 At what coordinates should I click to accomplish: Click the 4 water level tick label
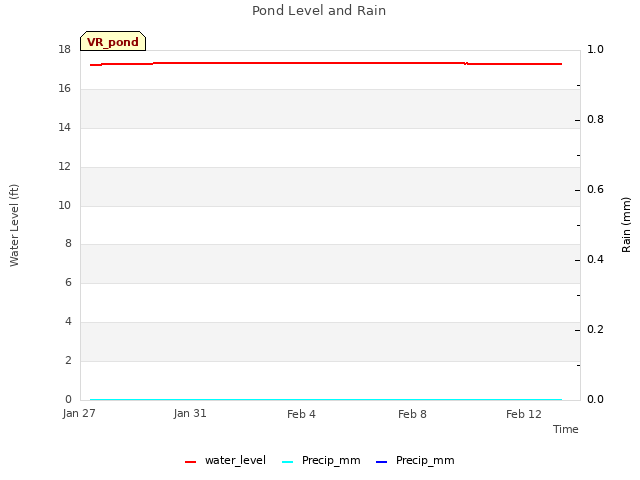[x=68, y=321]
